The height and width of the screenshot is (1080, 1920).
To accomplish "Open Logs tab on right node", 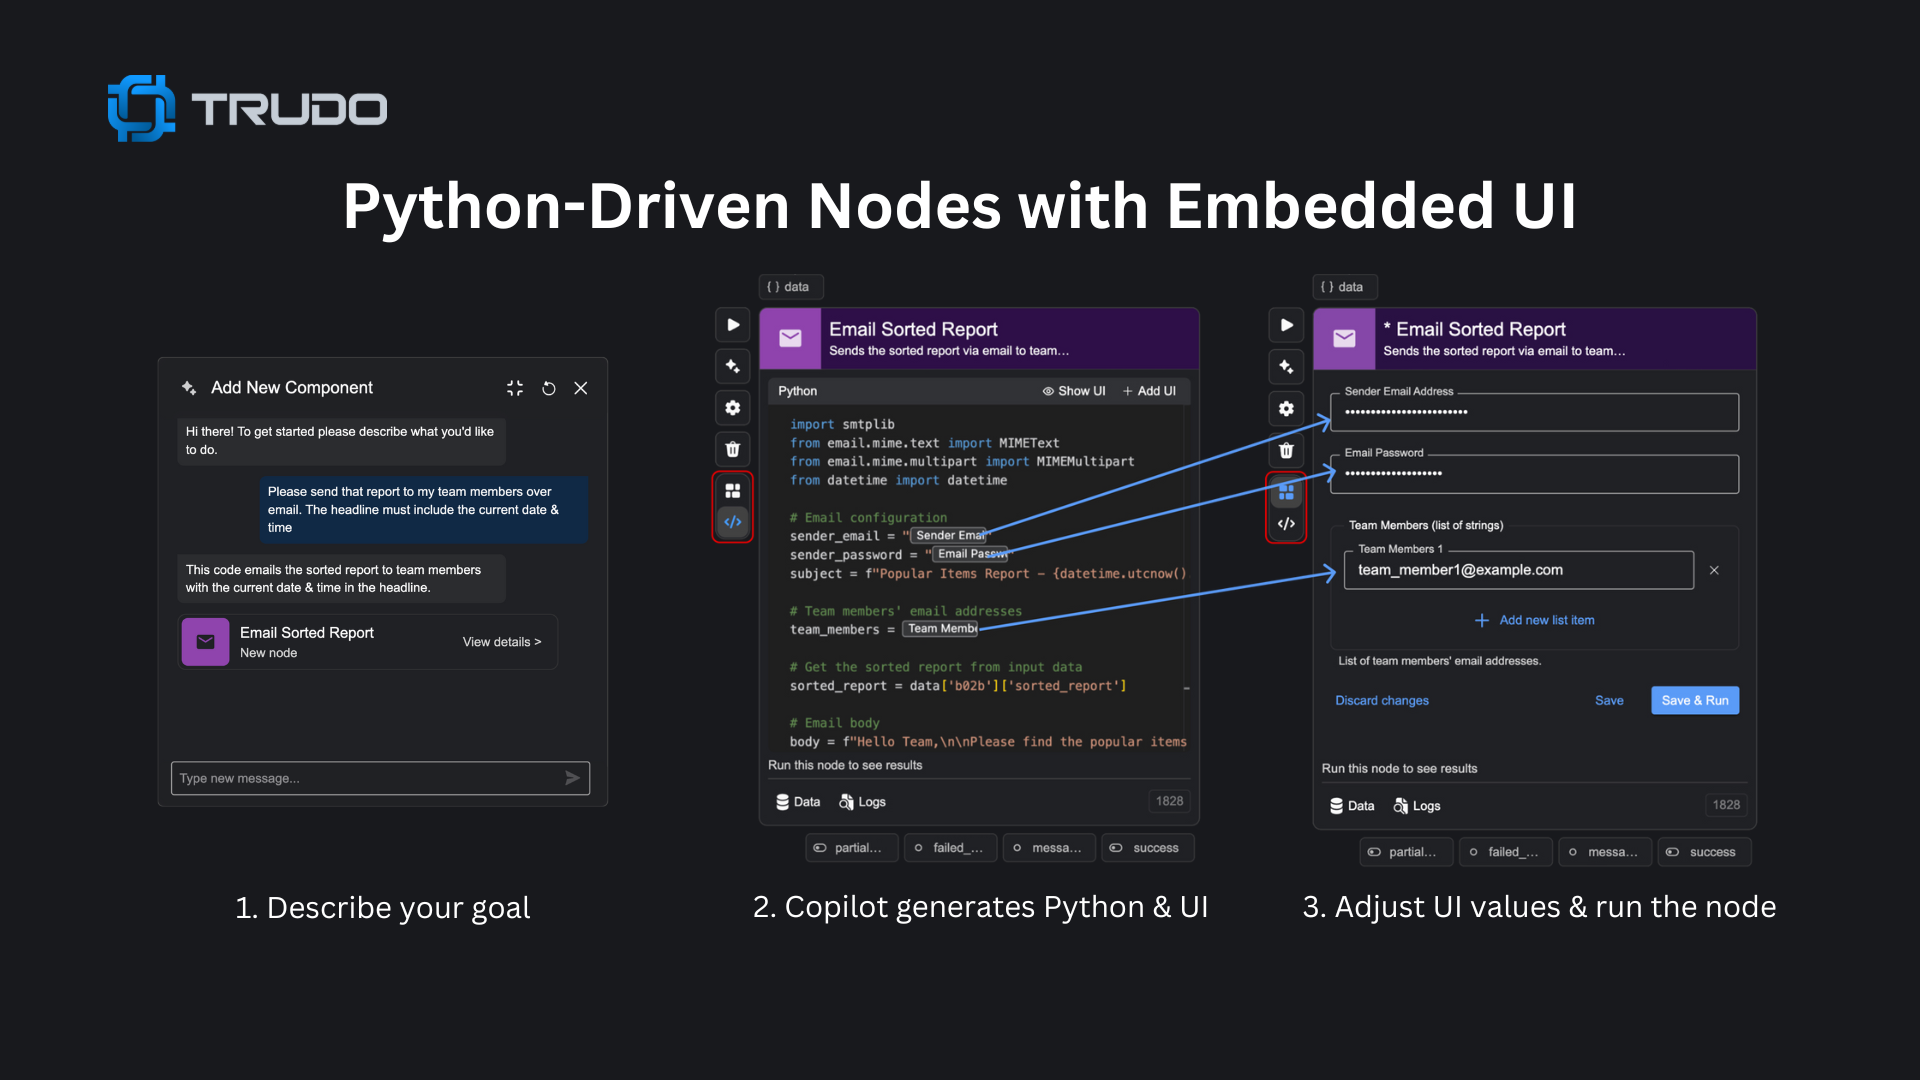I will click(x=1417, y=806).
